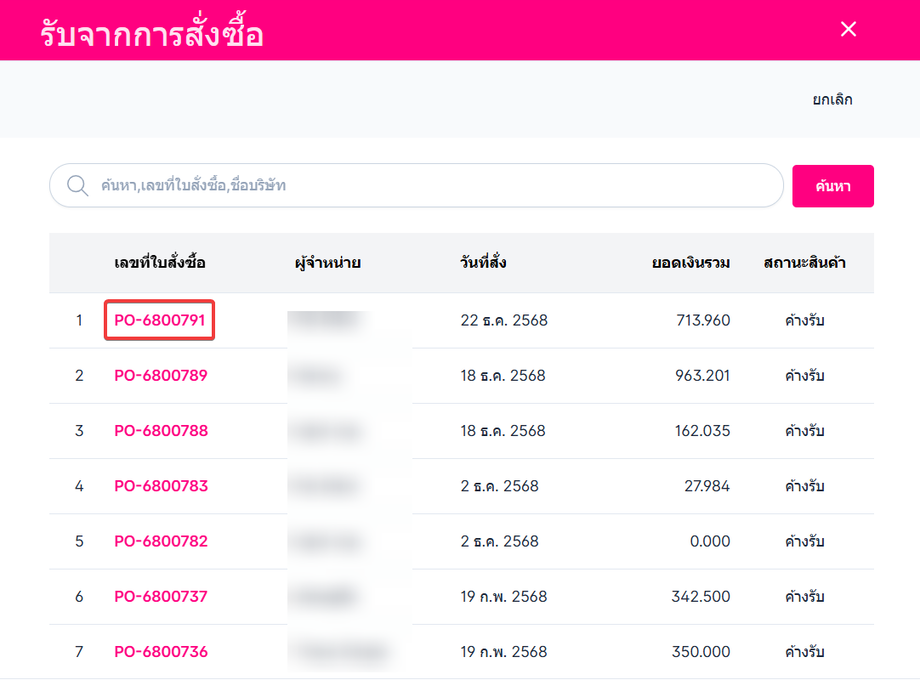Click the ผู้จำหน่าย column header
The image size is (920, 680).
coord(327,262)
